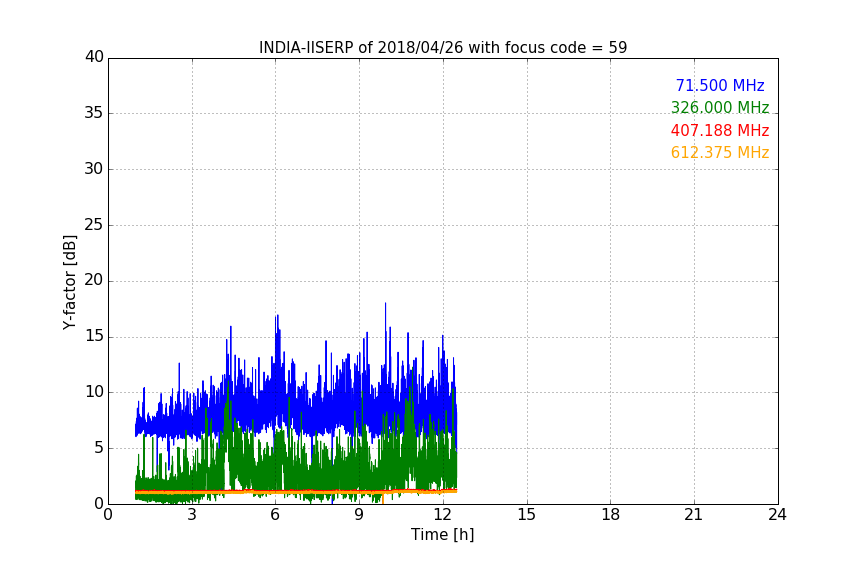This screenshot has width=864, height=576.
Task: Click the y-axis tick value 5
Action: point(99,448)
